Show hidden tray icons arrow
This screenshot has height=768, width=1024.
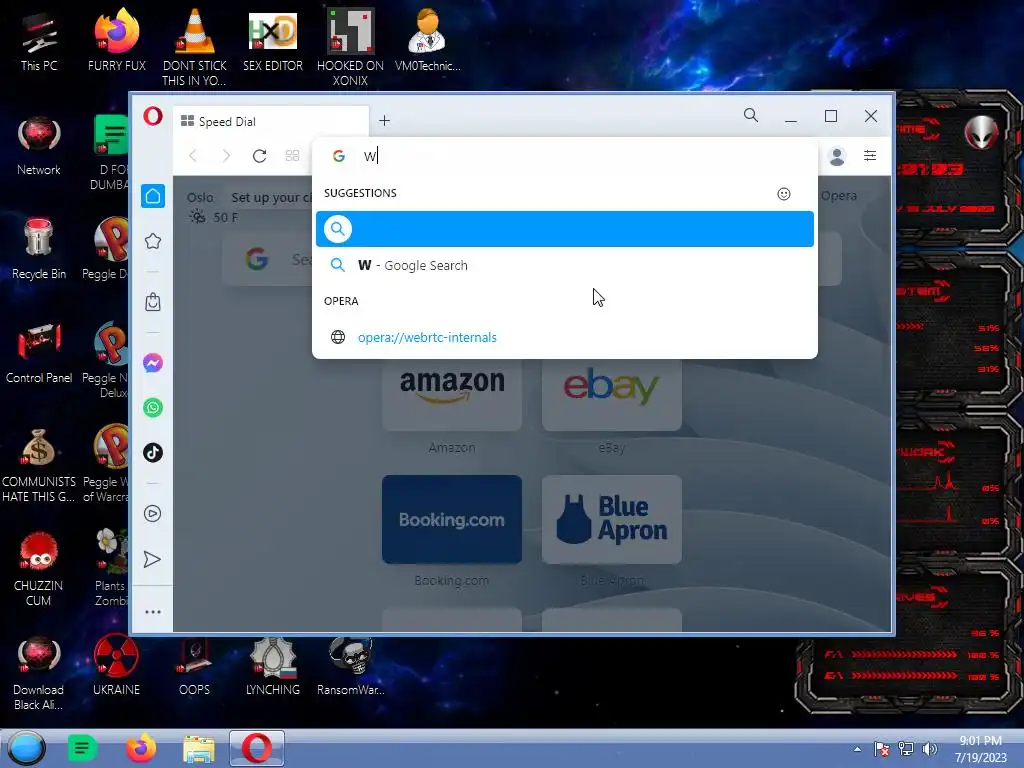[x=857, y=749]
